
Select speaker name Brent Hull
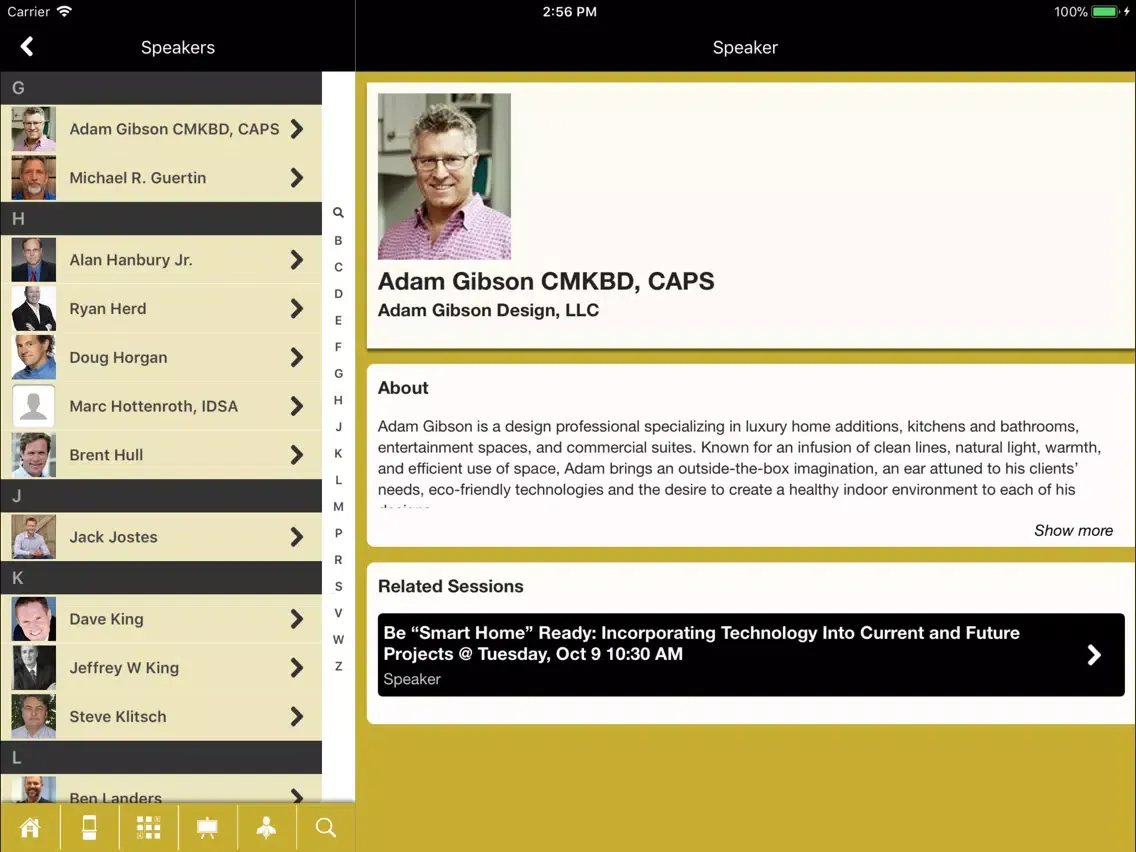click(106, 455)
